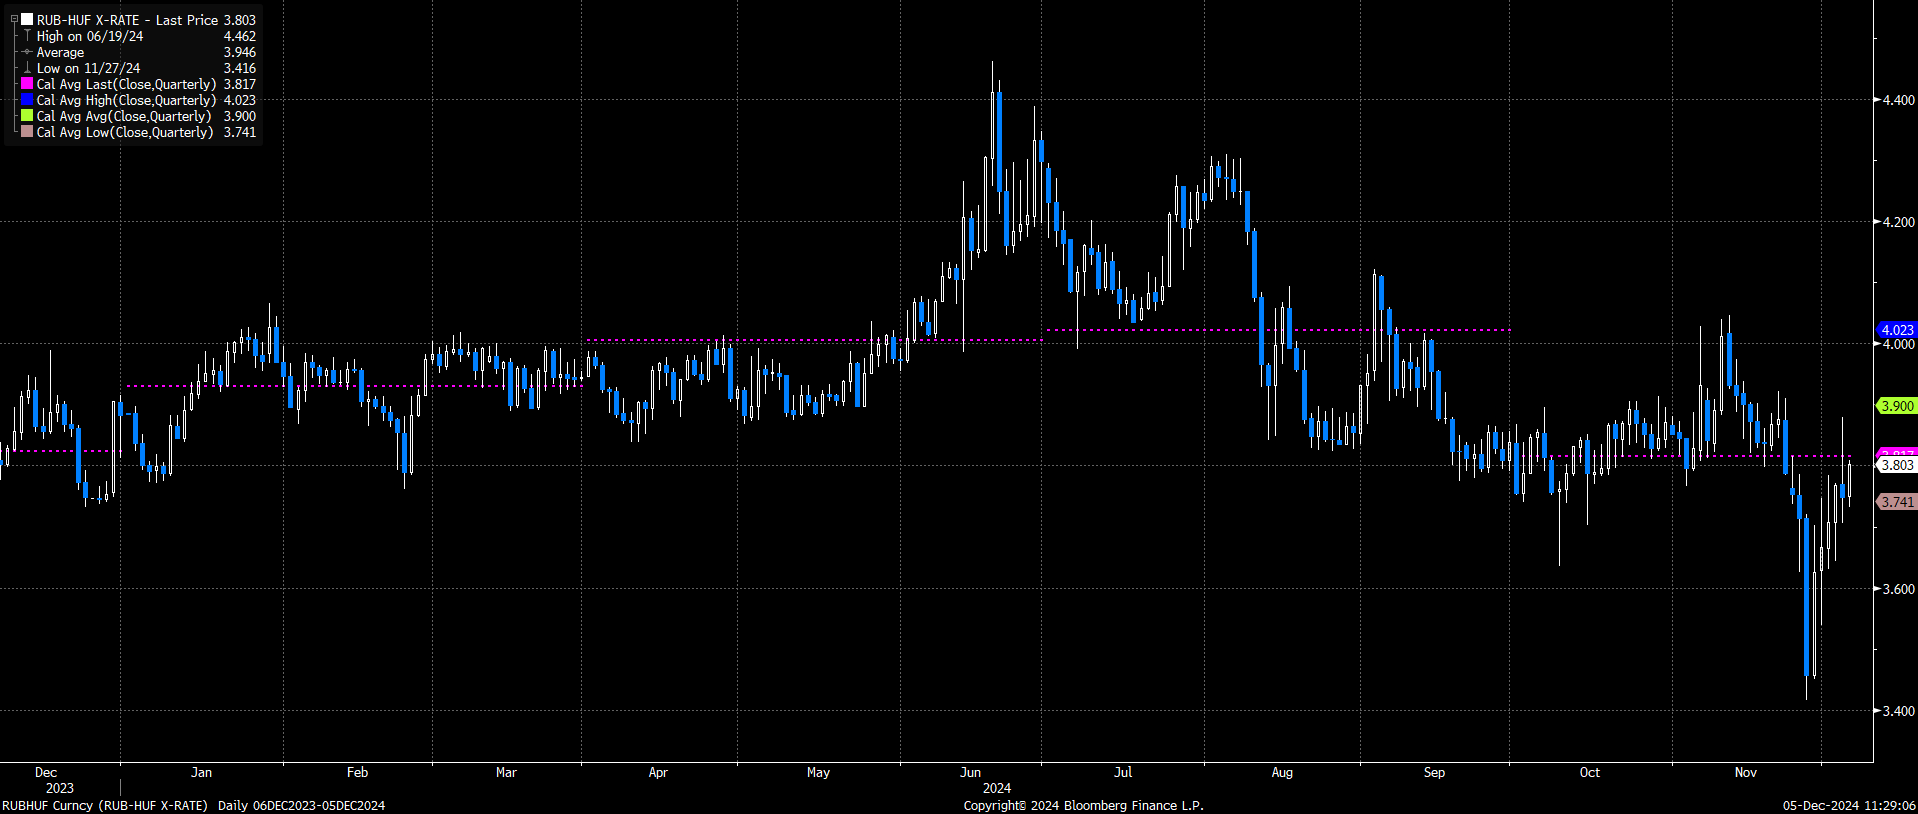Click the pink Cal Avg Low swatch
The width and height of the screenshot is (1918, 814).
point(27,132)
